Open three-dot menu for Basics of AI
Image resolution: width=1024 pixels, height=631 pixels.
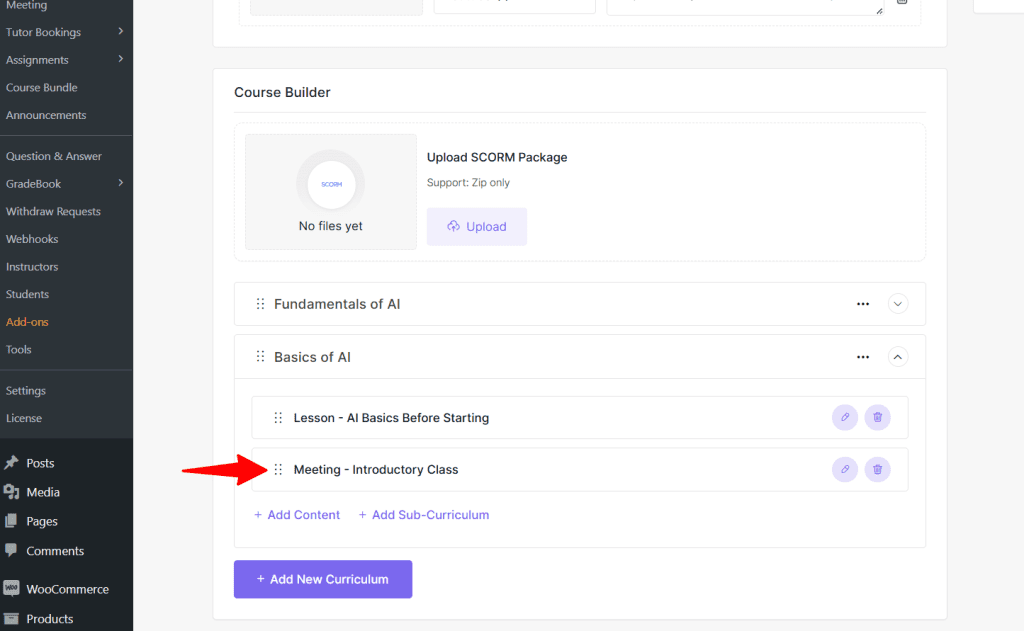pos(863,357)
